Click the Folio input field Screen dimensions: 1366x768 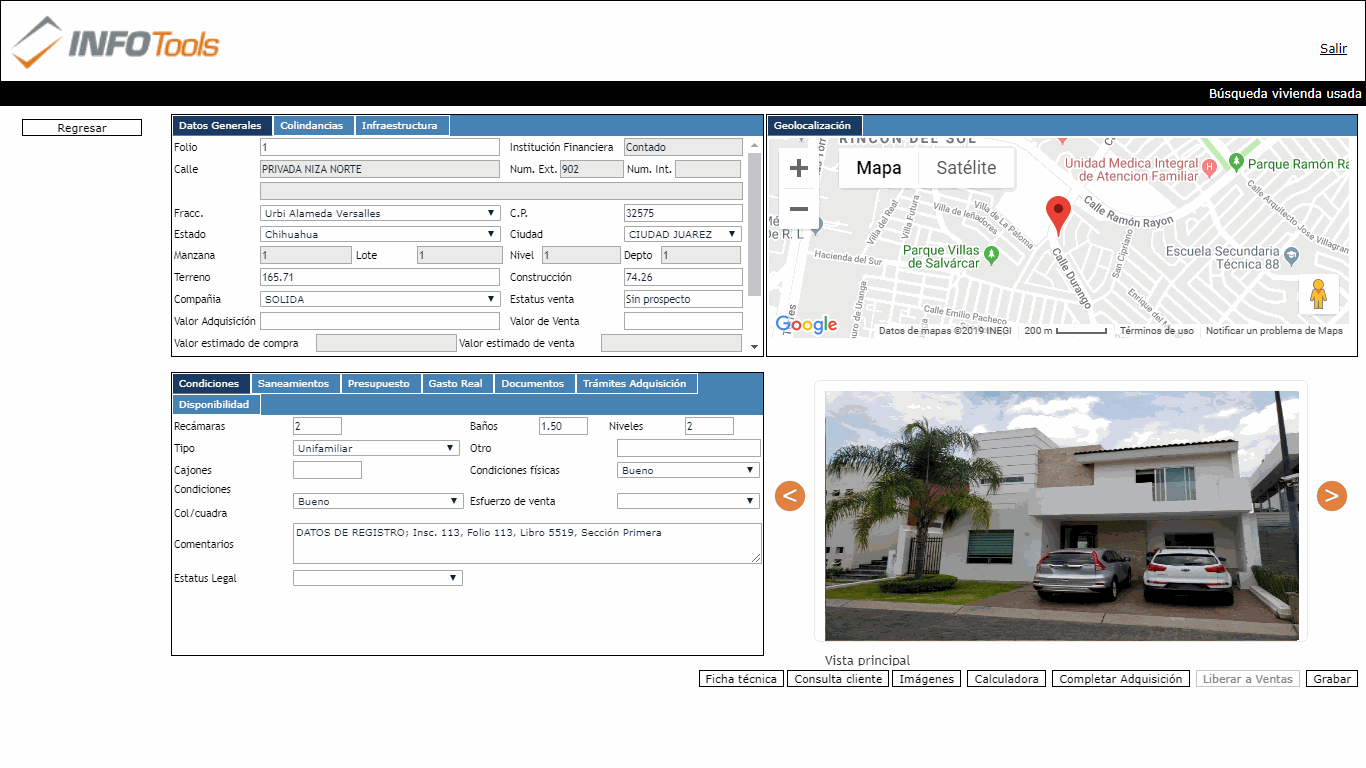380,147
